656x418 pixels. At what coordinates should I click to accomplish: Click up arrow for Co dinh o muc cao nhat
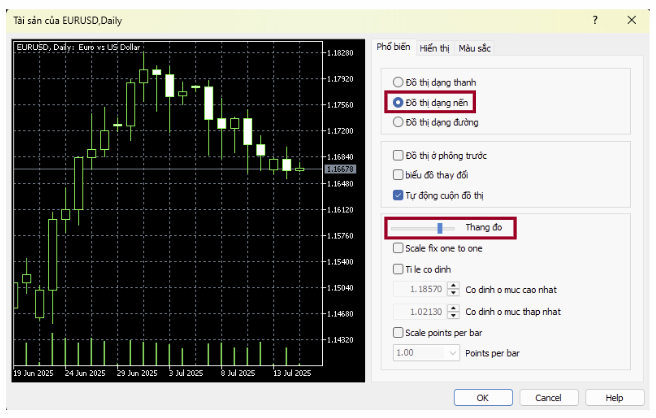coord(454,285)
